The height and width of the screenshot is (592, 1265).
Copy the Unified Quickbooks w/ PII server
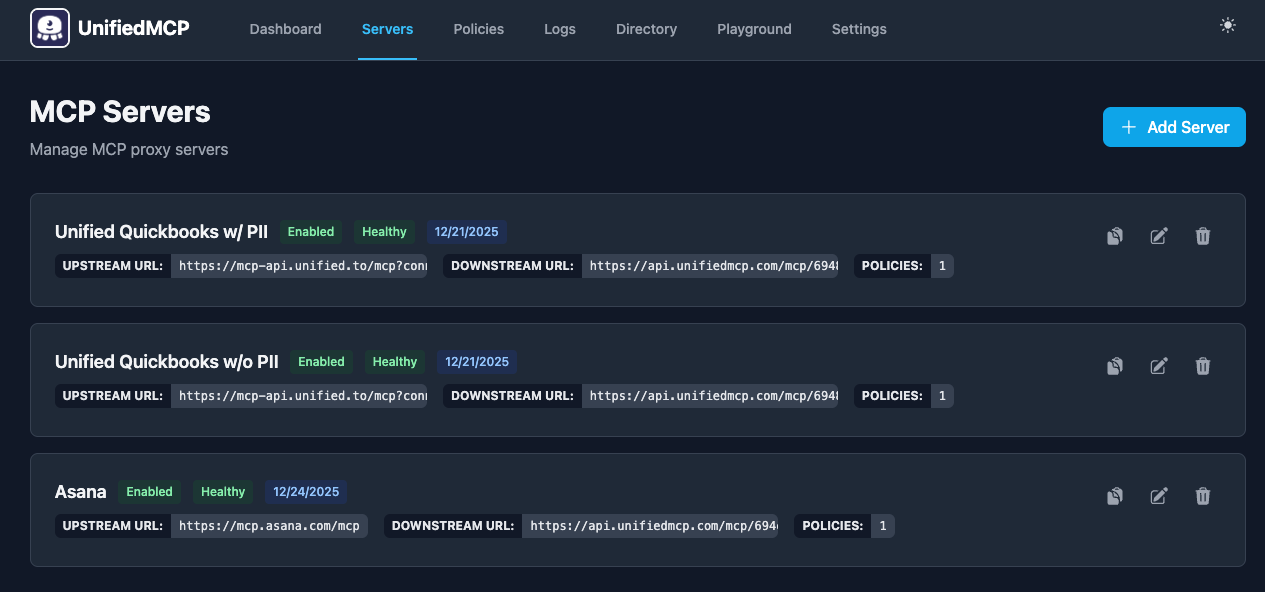coord(1115,236)
